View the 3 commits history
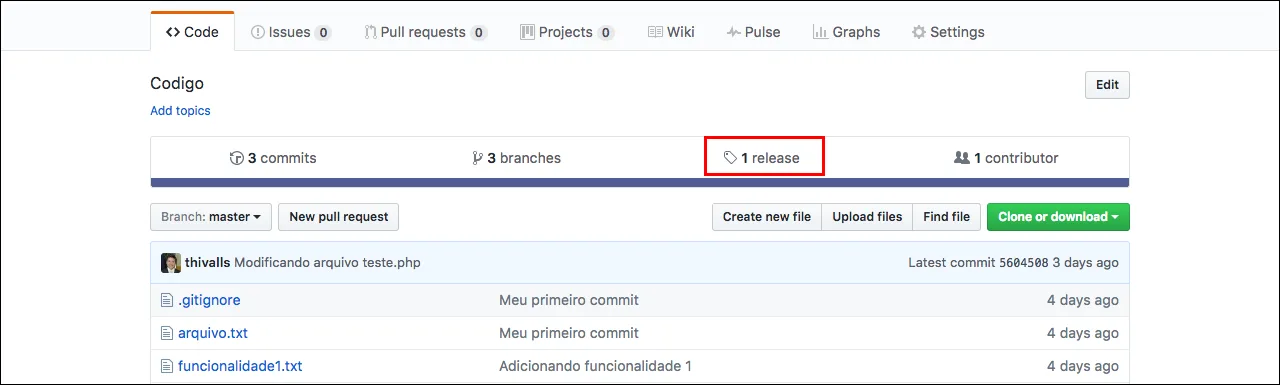Image resolution: width=1280 pixels, height=385 pixels. tap(273, 158)
